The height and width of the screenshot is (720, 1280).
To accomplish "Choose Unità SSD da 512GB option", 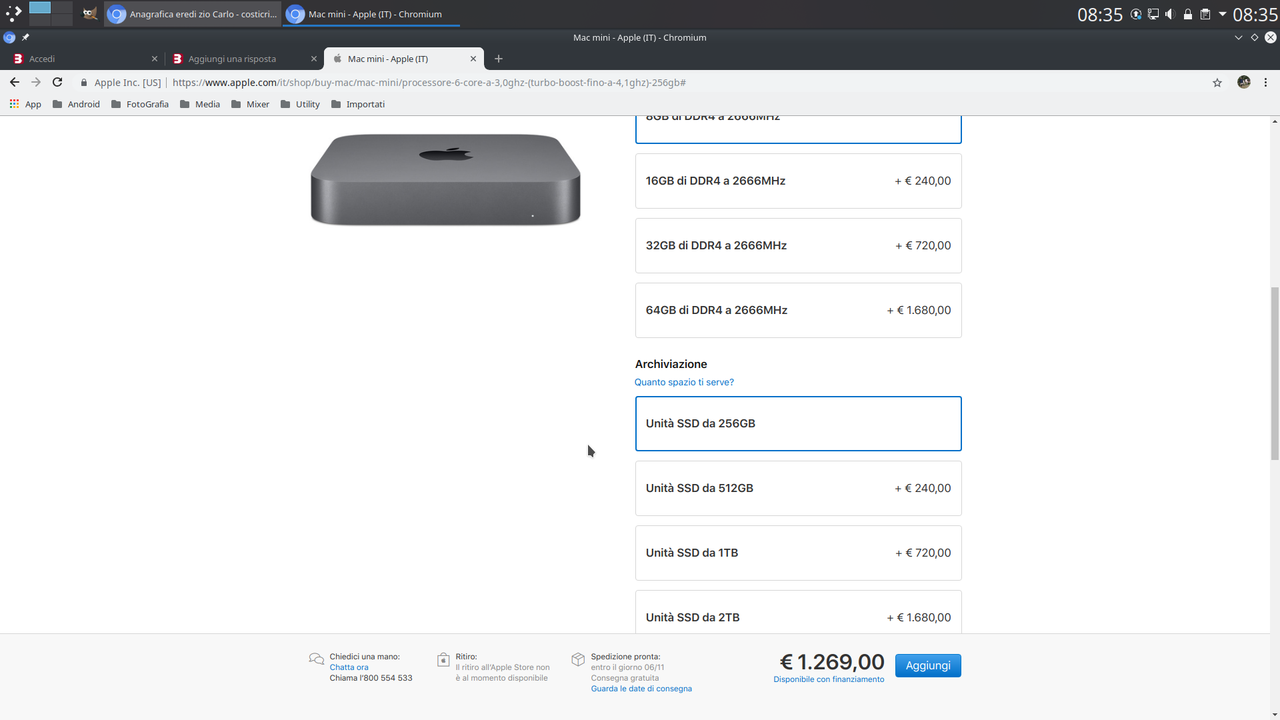I will (798, 488).
